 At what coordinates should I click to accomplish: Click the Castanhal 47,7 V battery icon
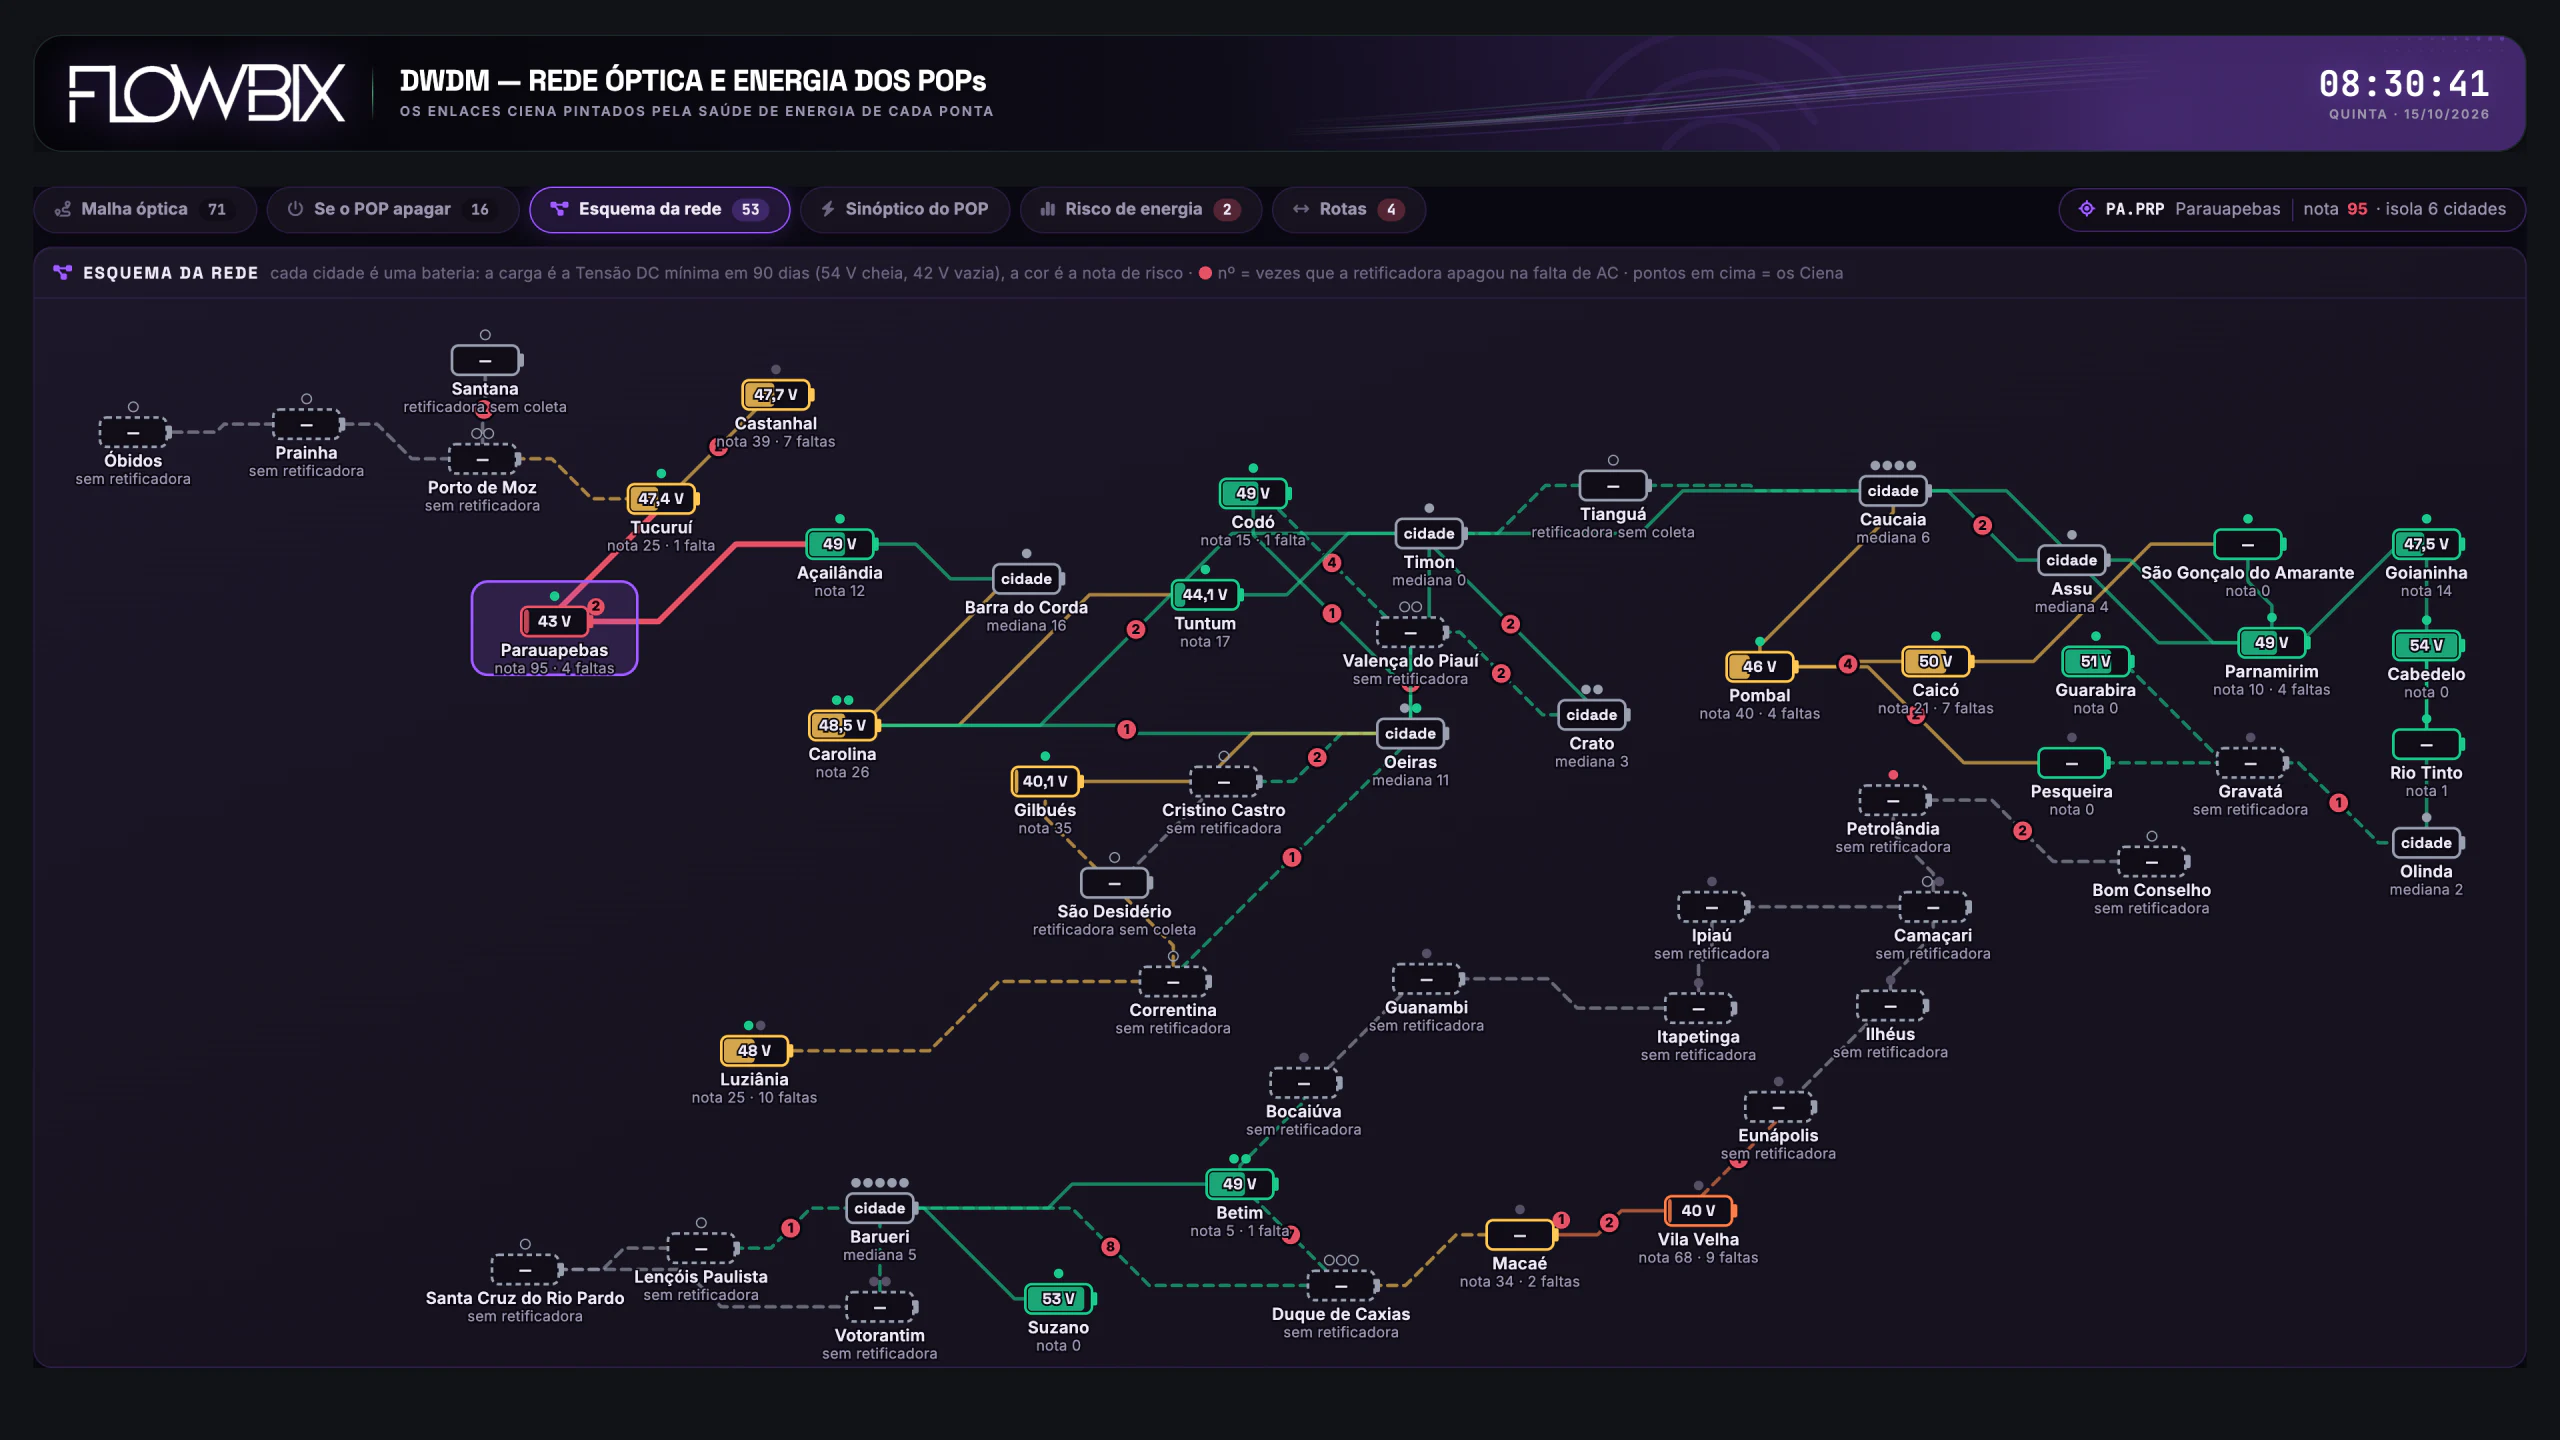776,395
